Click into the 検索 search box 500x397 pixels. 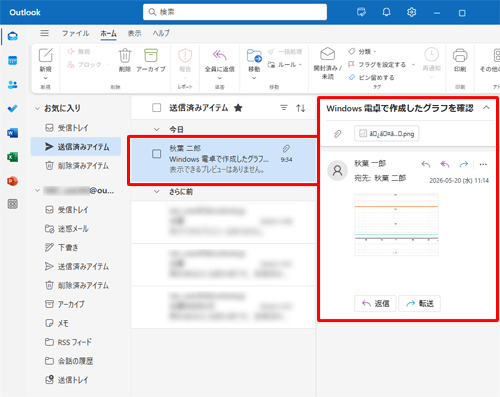(x=235, y=12)
